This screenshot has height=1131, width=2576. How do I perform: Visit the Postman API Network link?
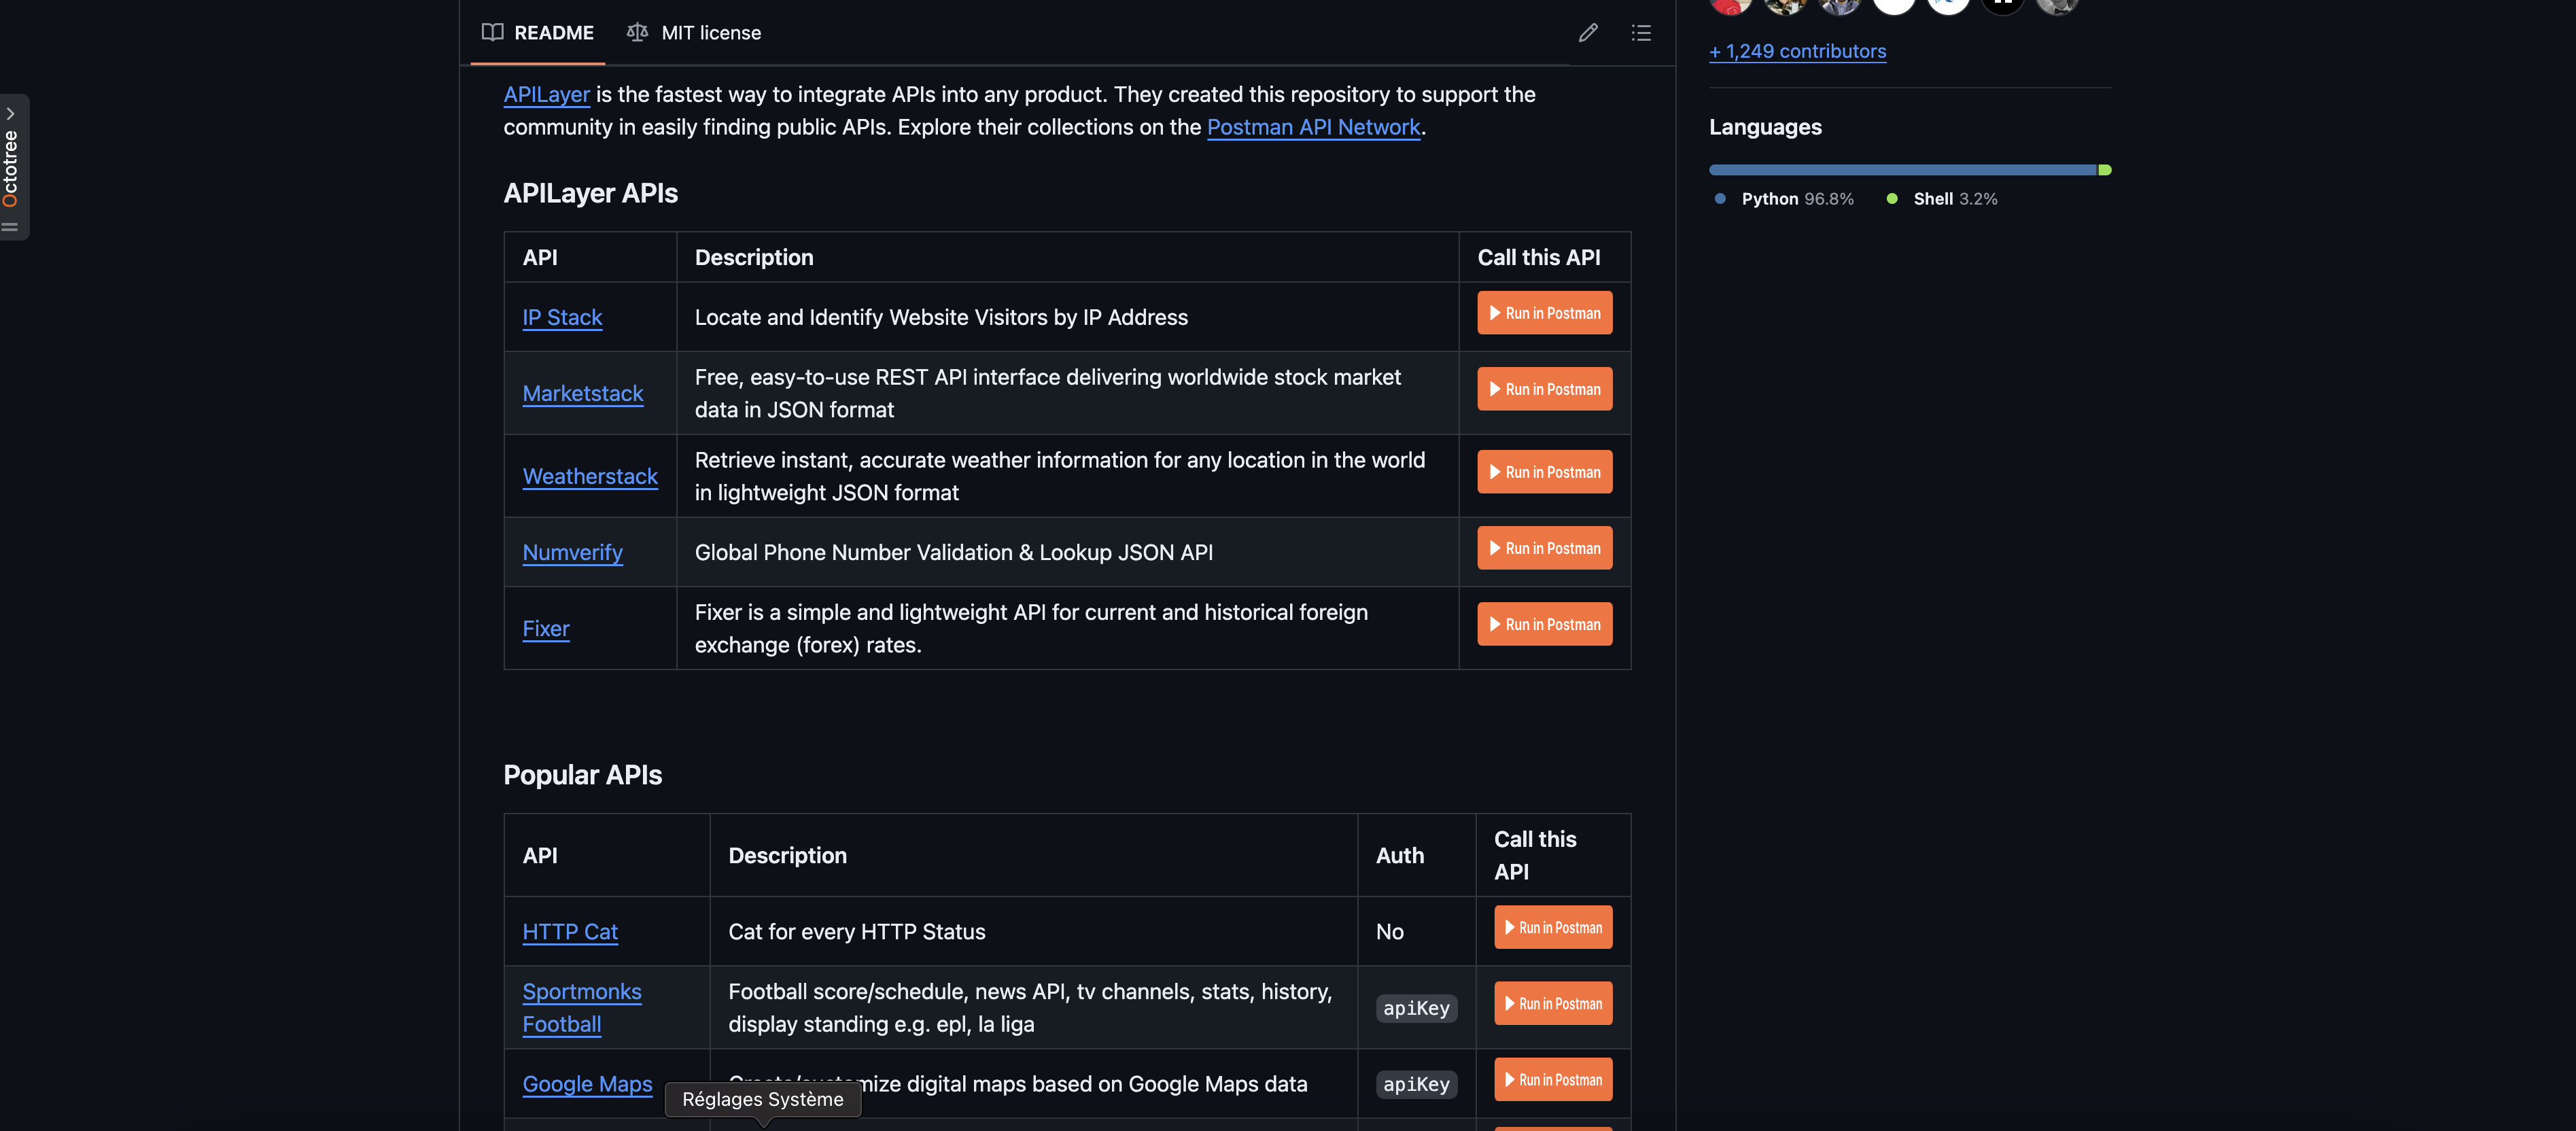(x=1314, y=127)
